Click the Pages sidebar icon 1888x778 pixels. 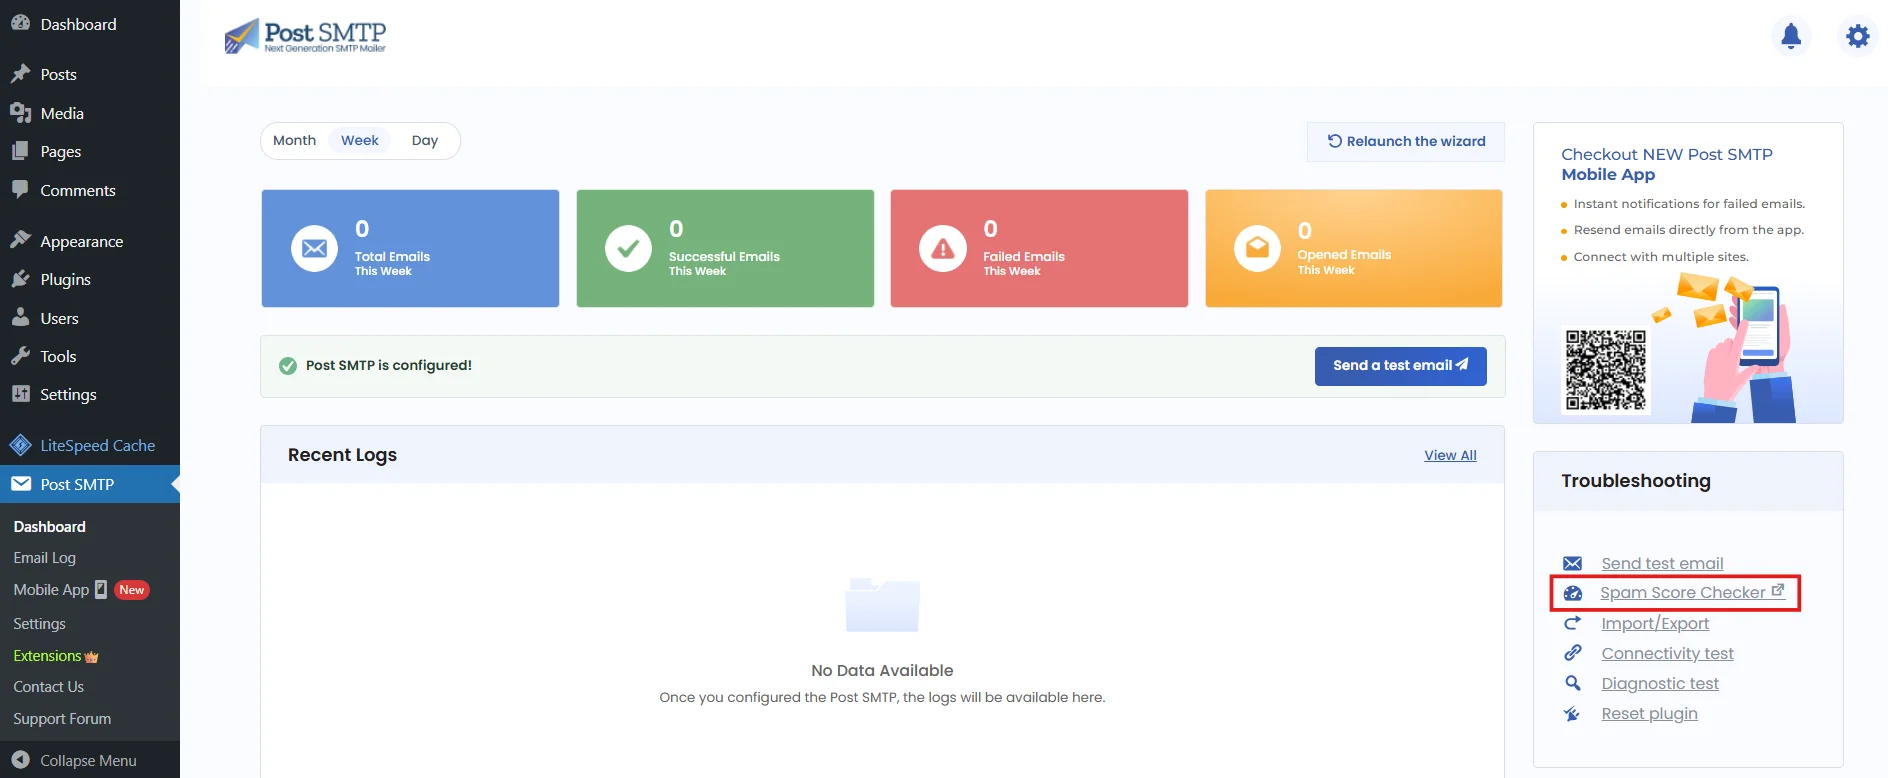tap(20, 151)
